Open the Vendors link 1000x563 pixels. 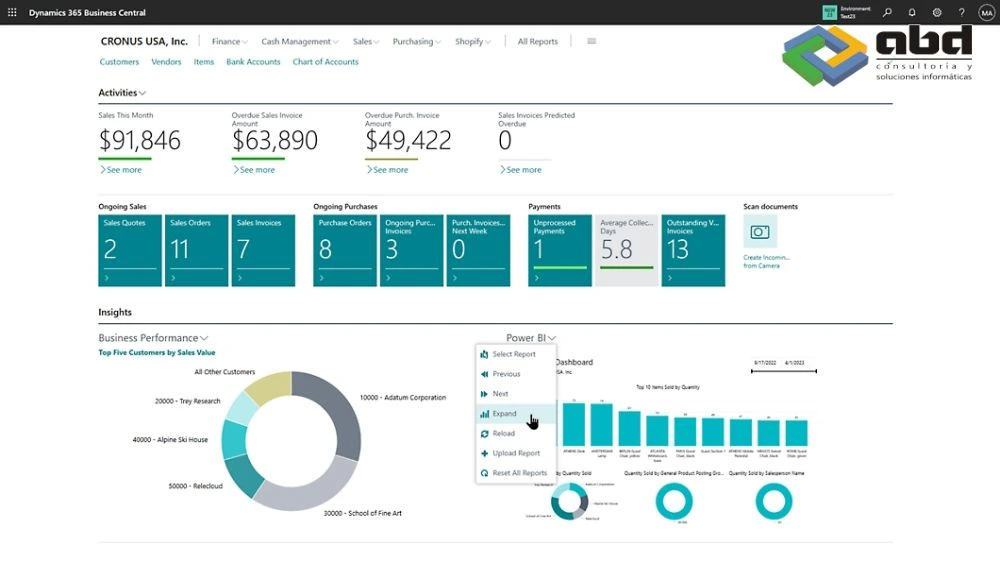coord(166,62)
